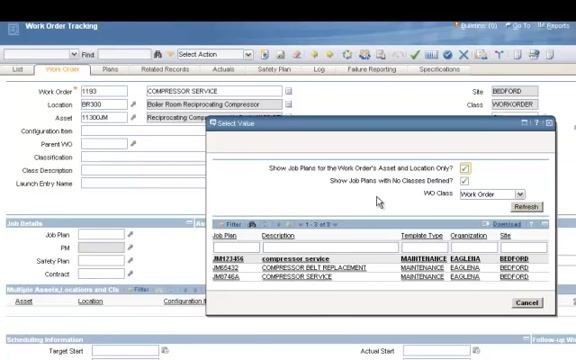Open Target Start date picker icon
576x360 pixels.
tap(165, 350)
